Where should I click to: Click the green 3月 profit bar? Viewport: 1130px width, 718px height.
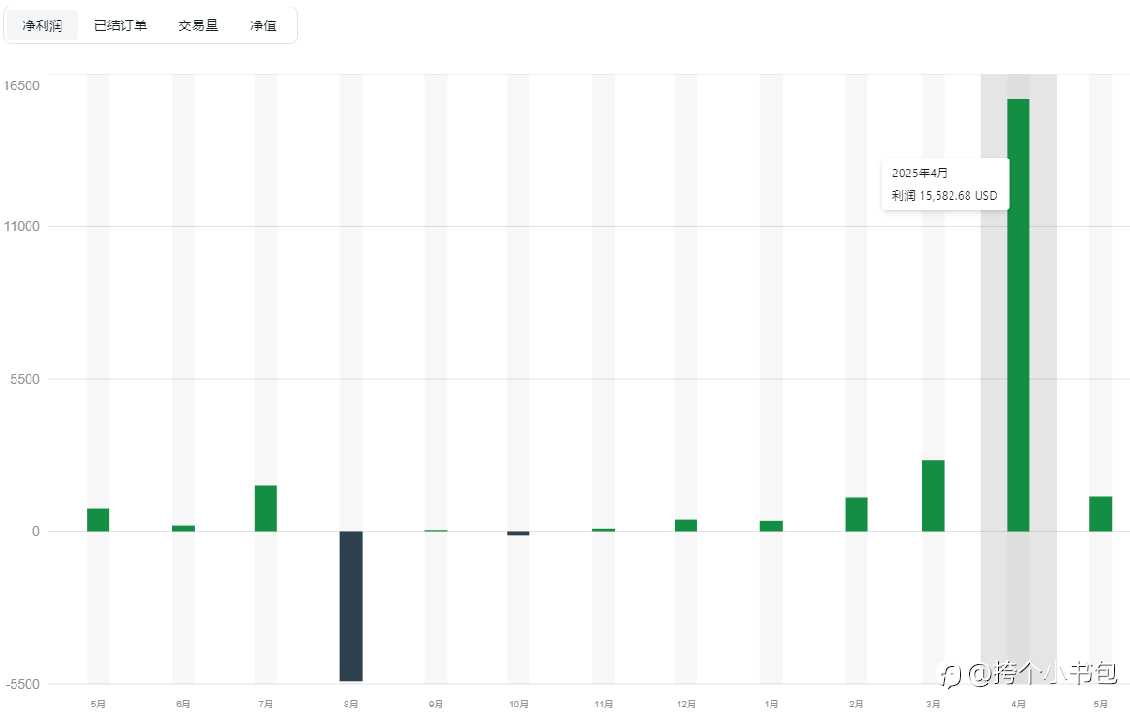pos(933,495)
